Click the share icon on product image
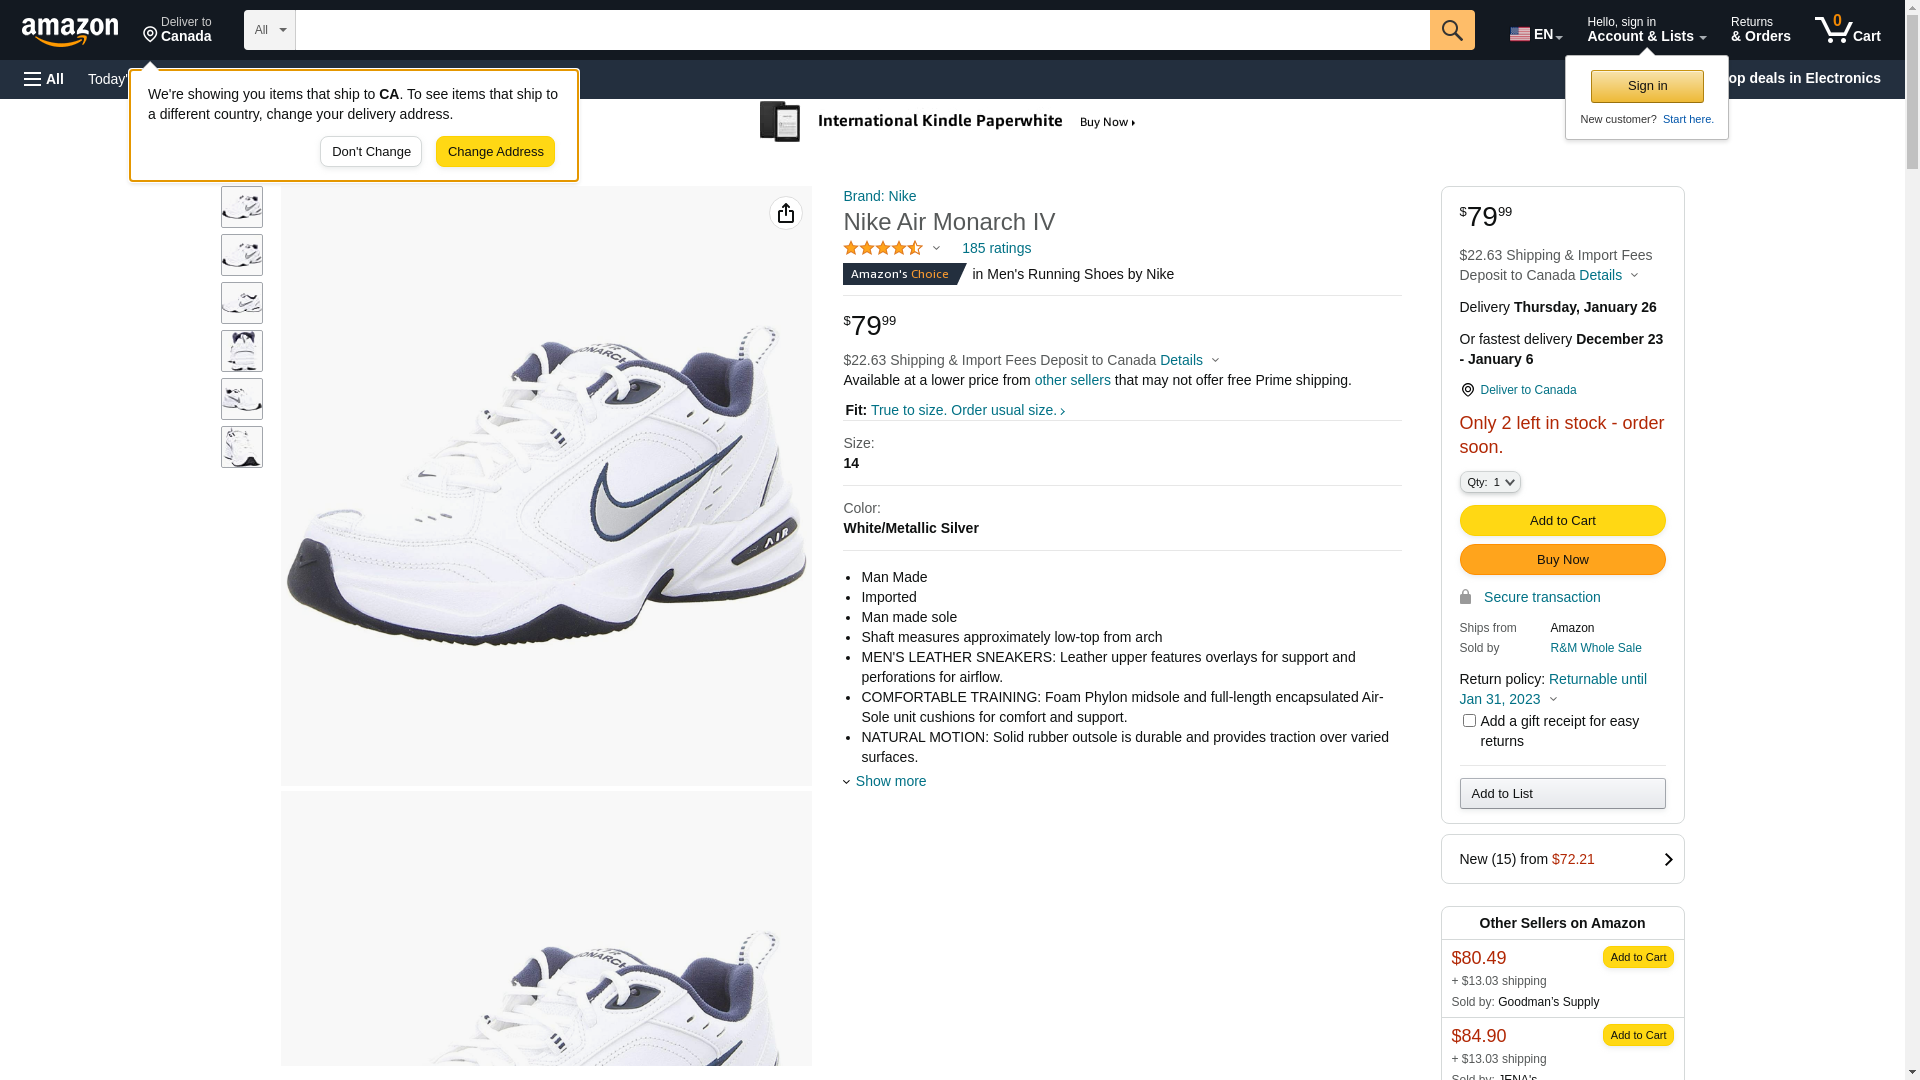1920x1080 pixels. [x=786, y=213]
